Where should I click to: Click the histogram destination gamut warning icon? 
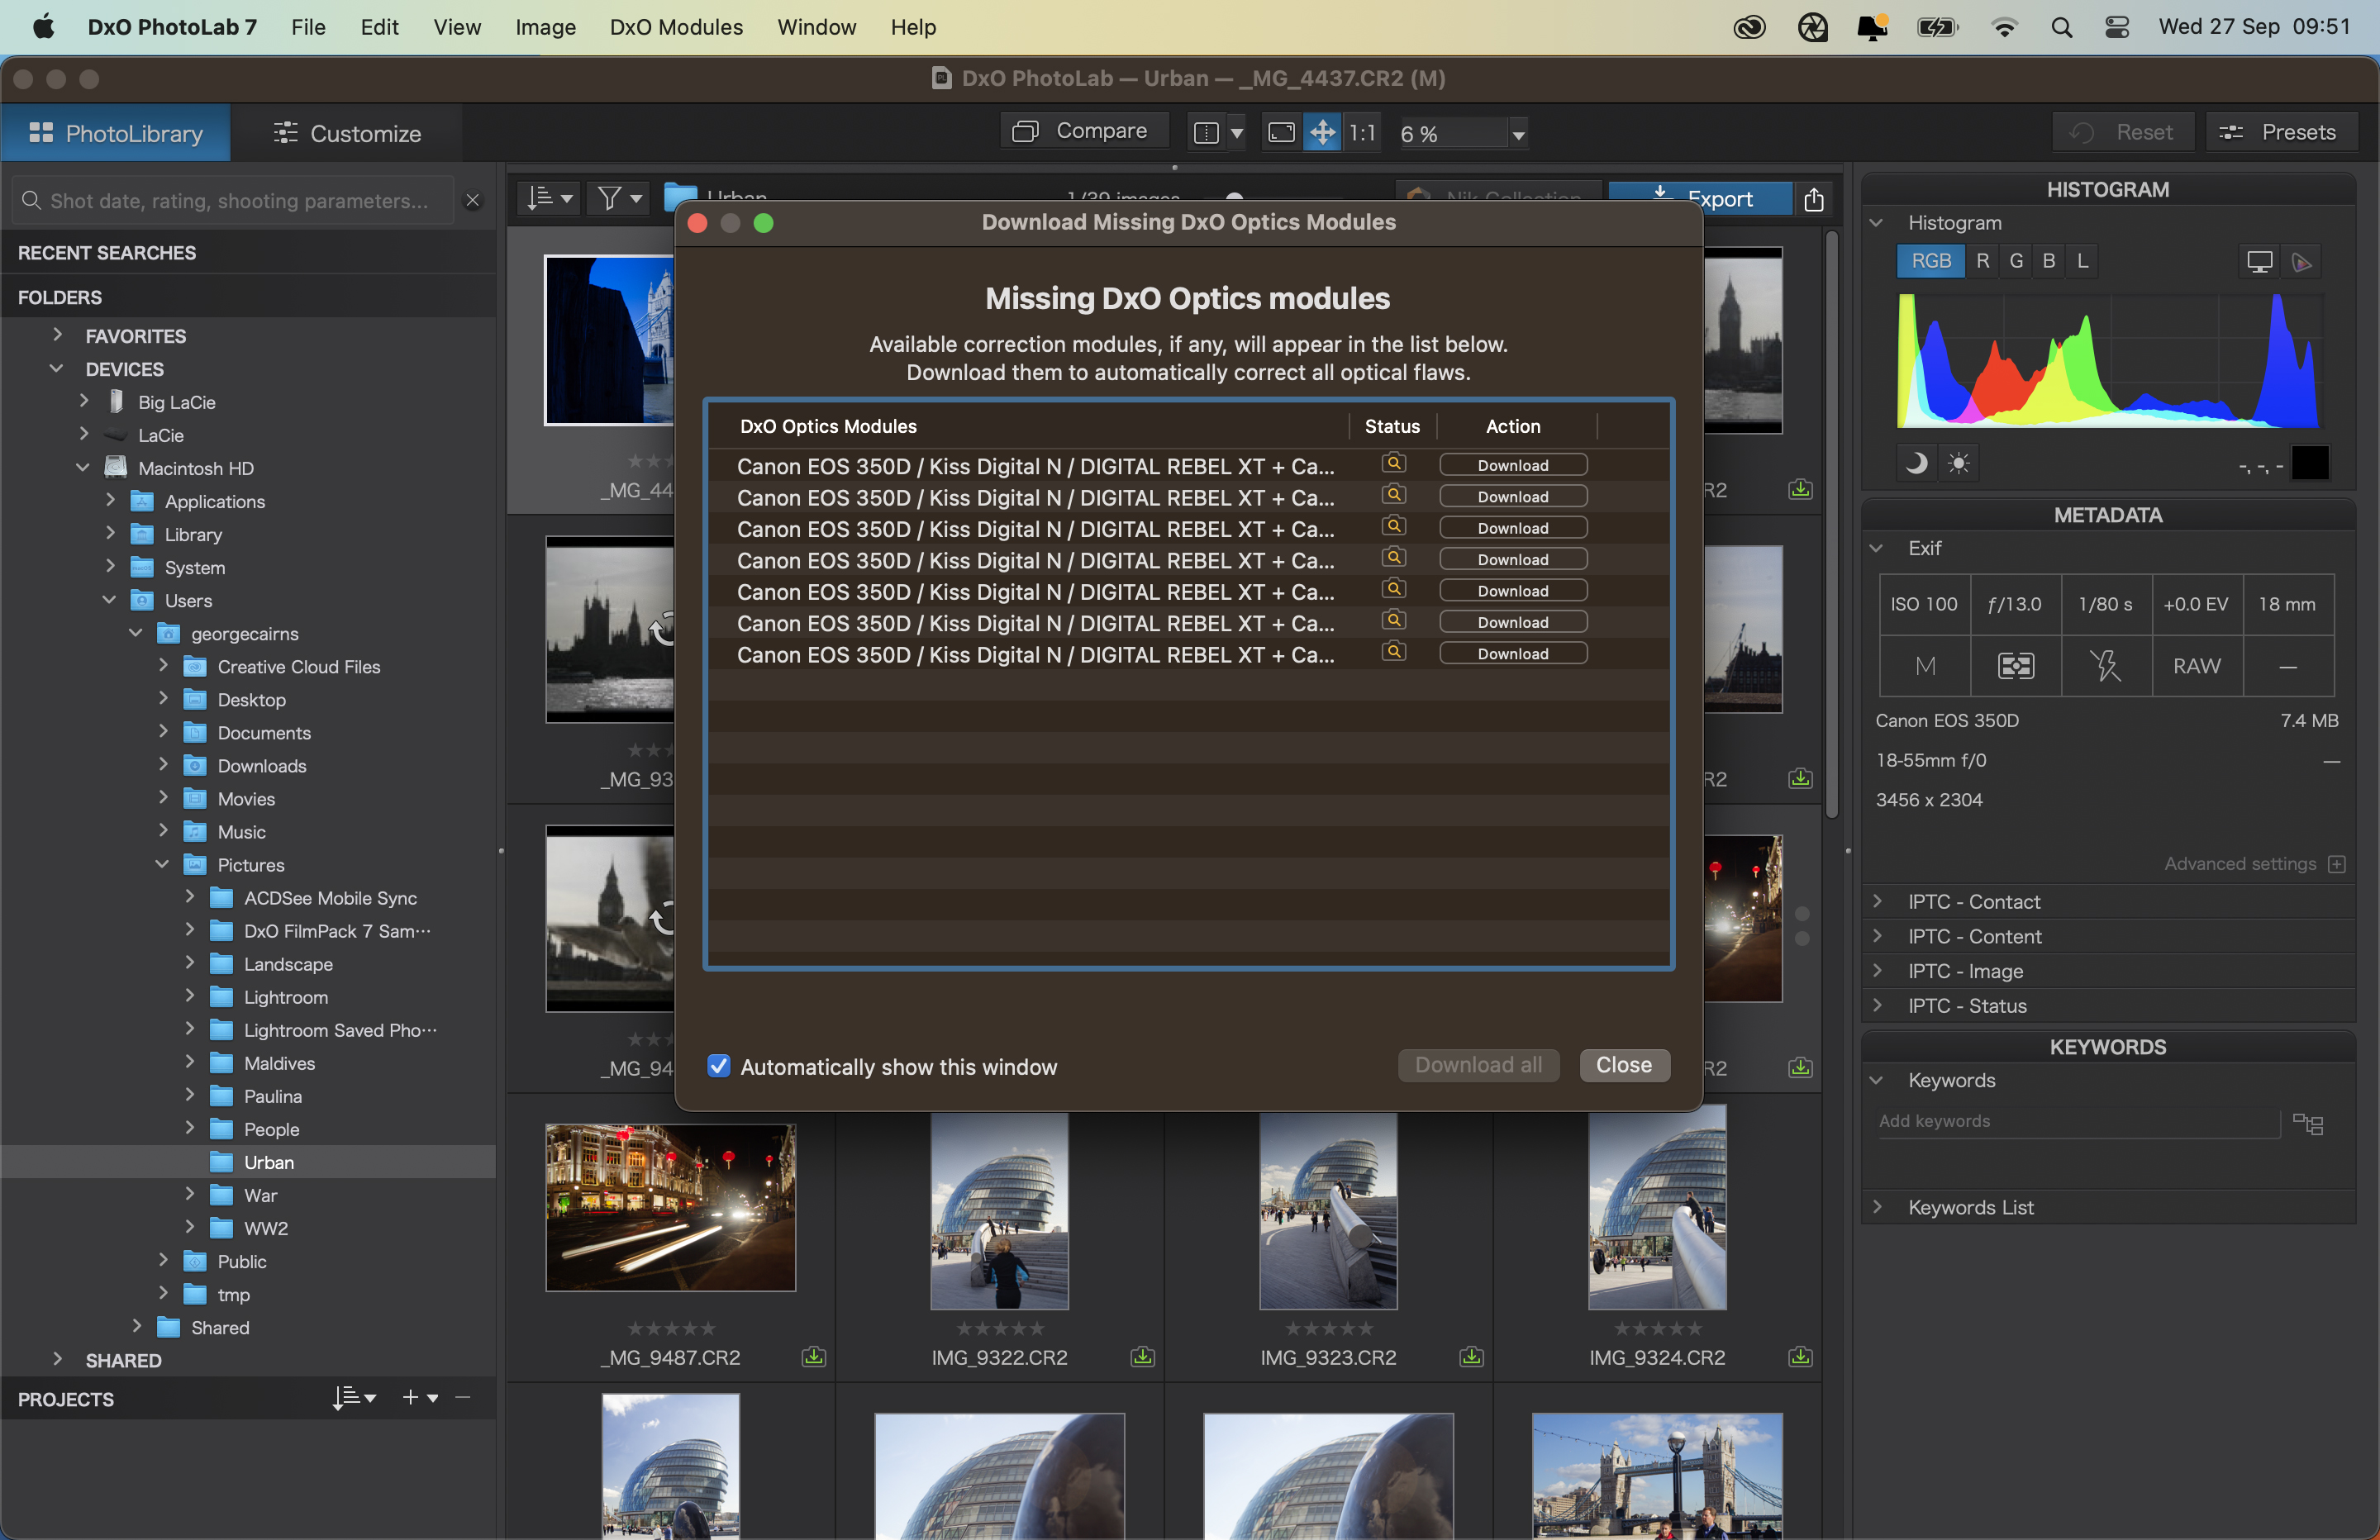coord(2302,262)
